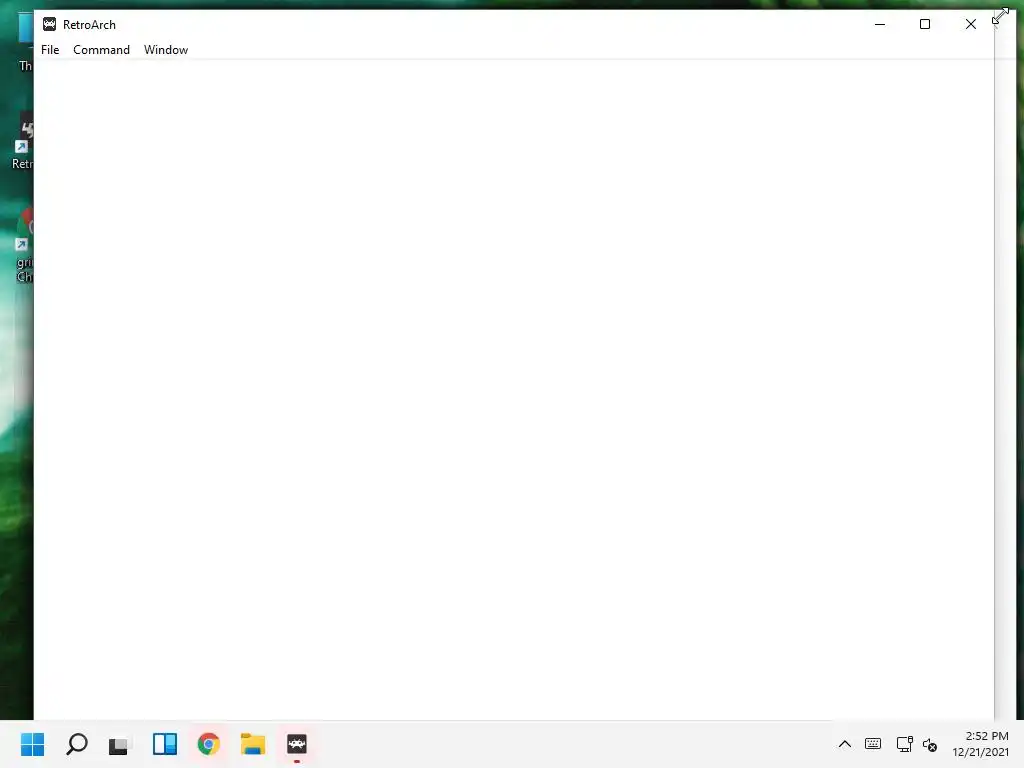Click the muted volume tray icon
Image resolution: width=1024 pixels, height=768 pixels.
point(930,744)
